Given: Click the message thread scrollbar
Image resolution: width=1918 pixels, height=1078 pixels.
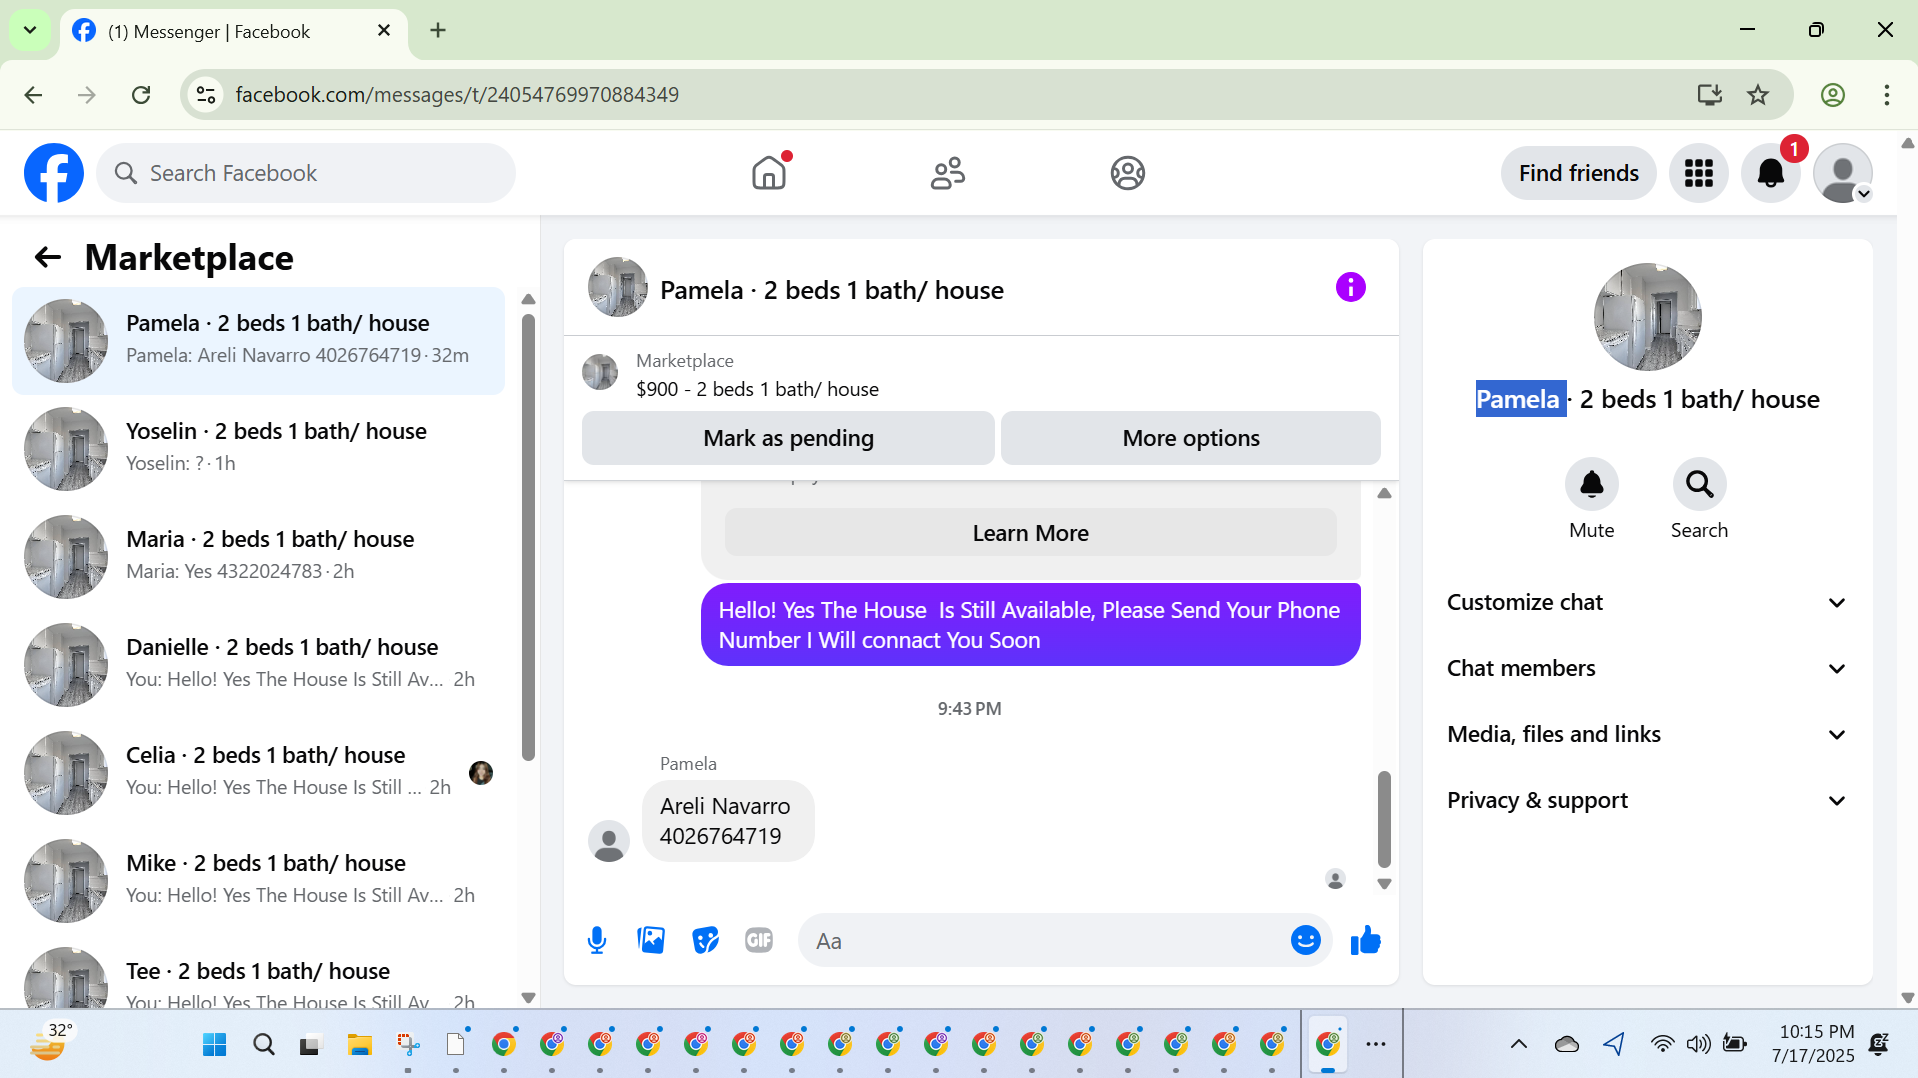Looking at the screenshot, I should click(1384, 819).
